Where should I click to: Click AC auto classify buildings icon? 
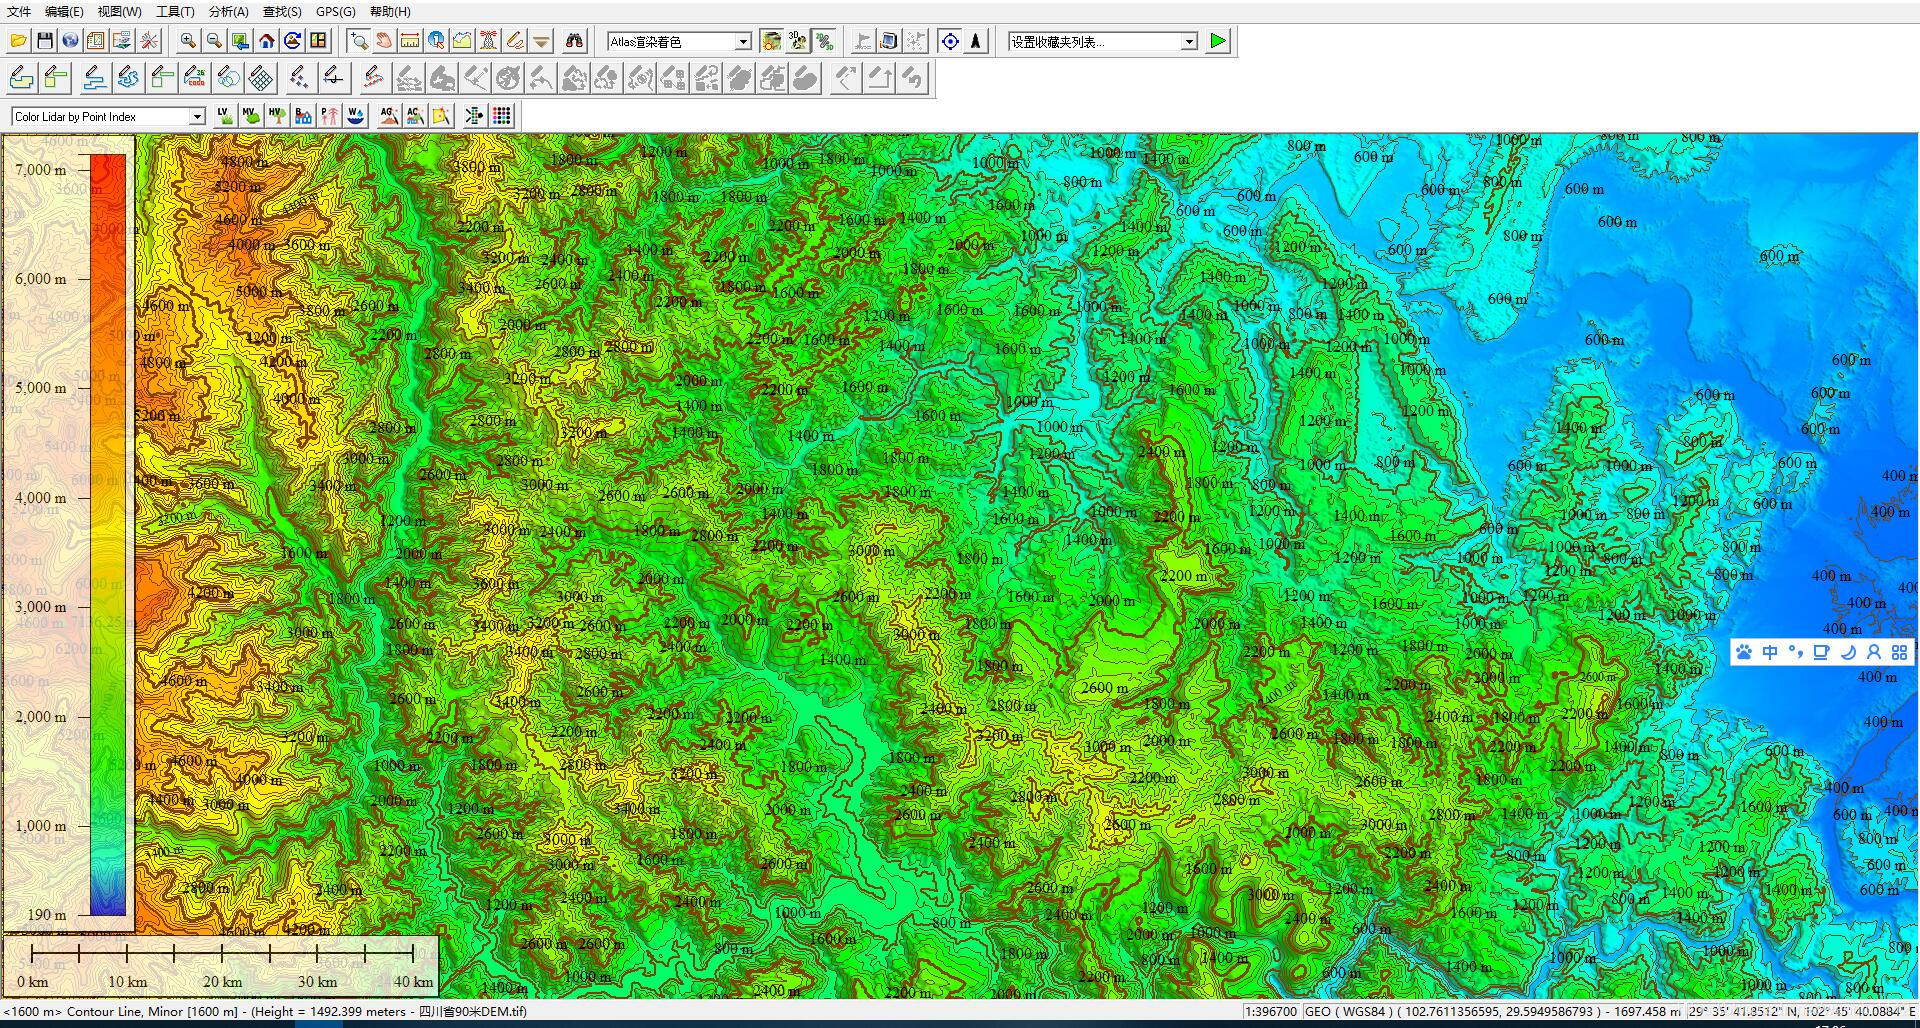point(414,116)
